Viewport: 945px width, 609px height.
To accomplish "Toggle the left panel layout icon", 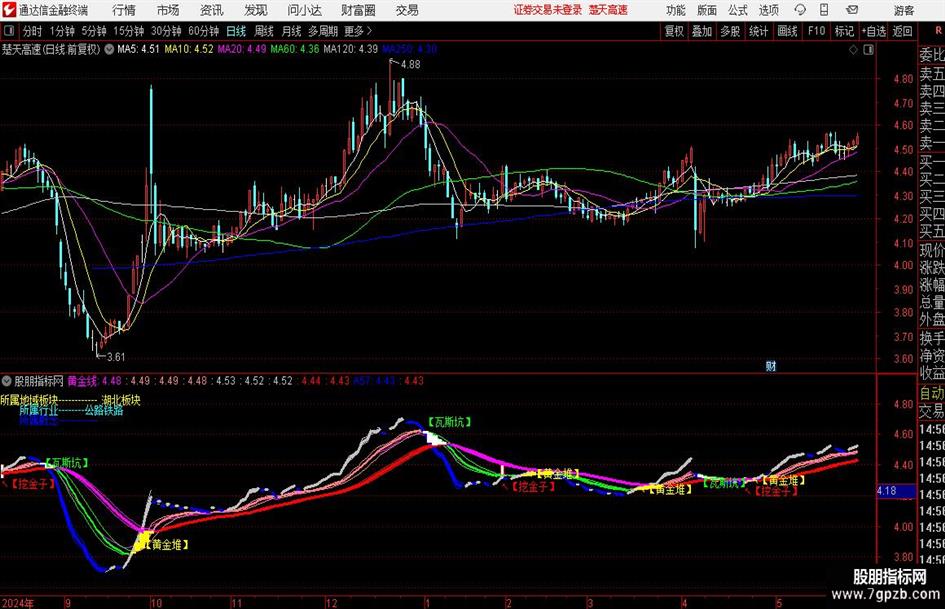I will (9, 31).
